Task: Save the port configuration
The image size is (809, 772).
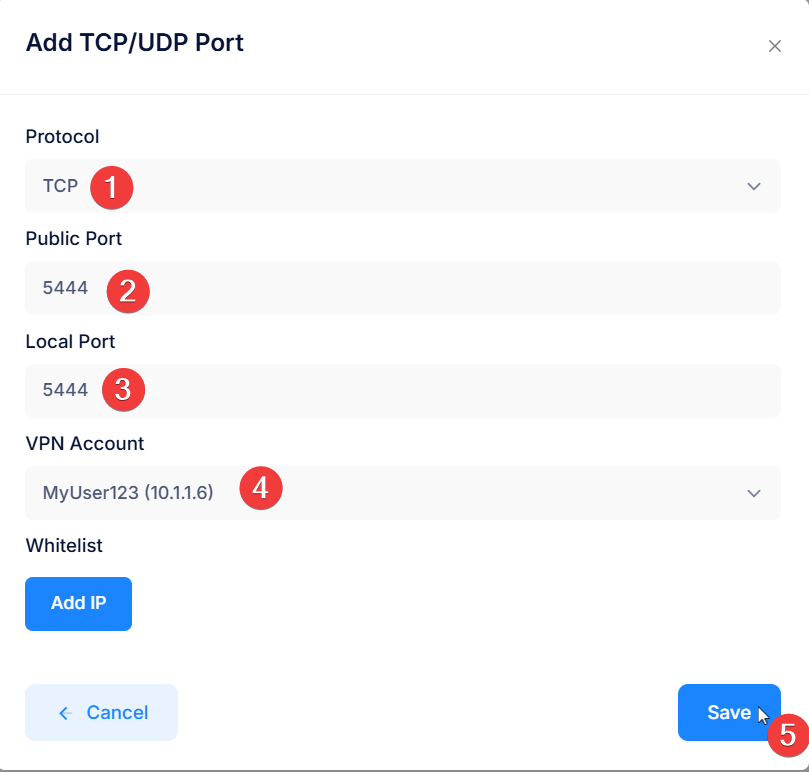Action: click(729, 713)
